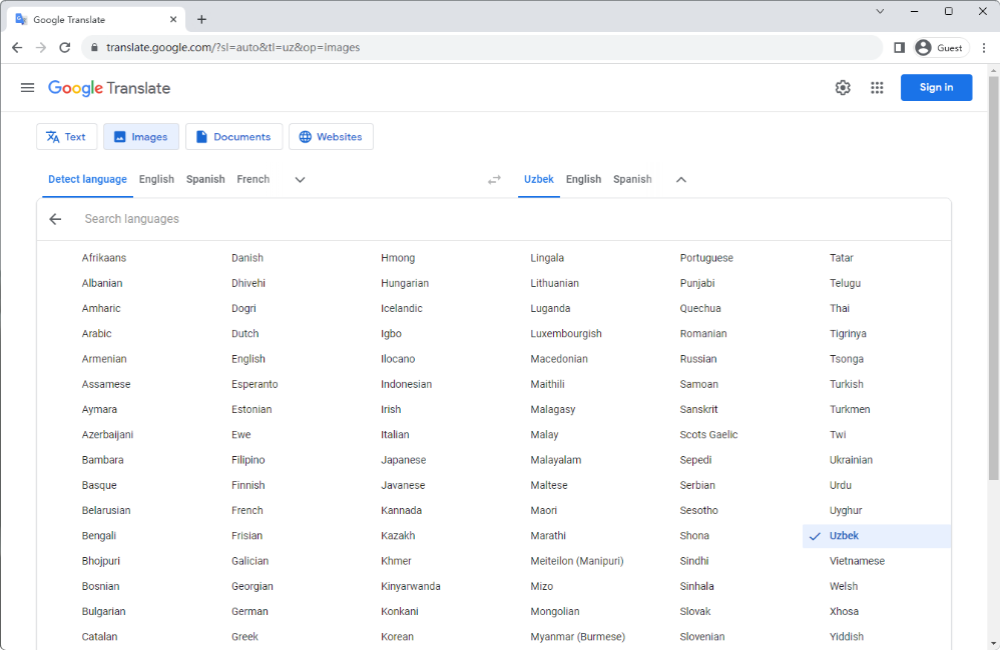Select Lithuanian in the list
Image resolution: width=1000 pixels, height=650 pixels.
click(x=555, y=283)
